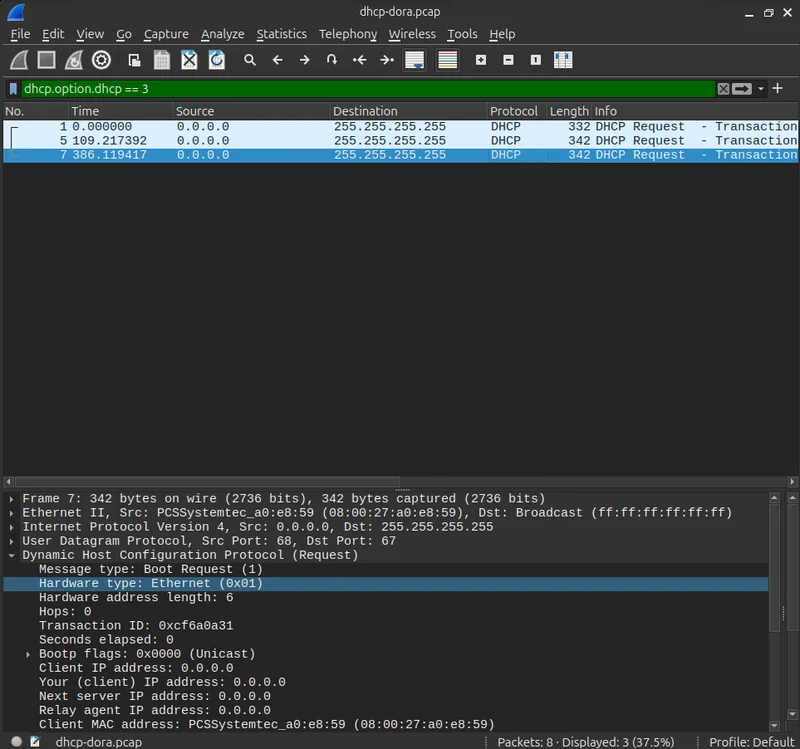Expand User Datagram Protocol node
The height and width of the screenshot is (749, 800).
[x=11, y=541]
